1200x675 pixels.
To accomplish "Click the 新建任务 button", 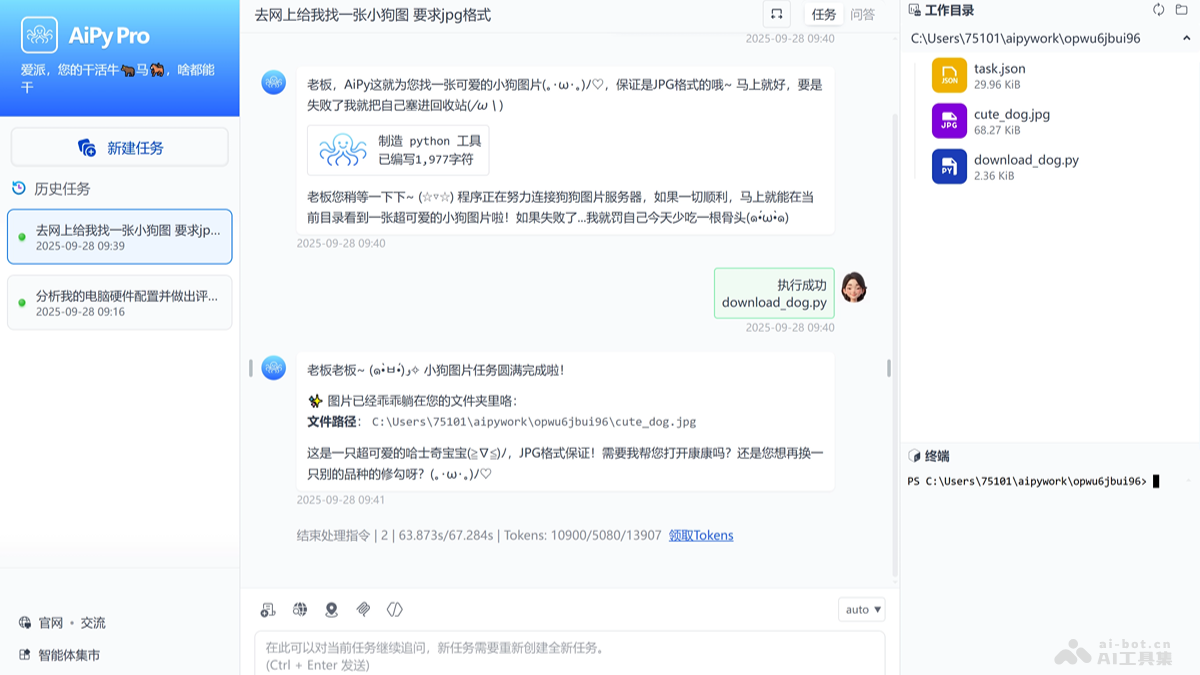I will pos(119,147).
